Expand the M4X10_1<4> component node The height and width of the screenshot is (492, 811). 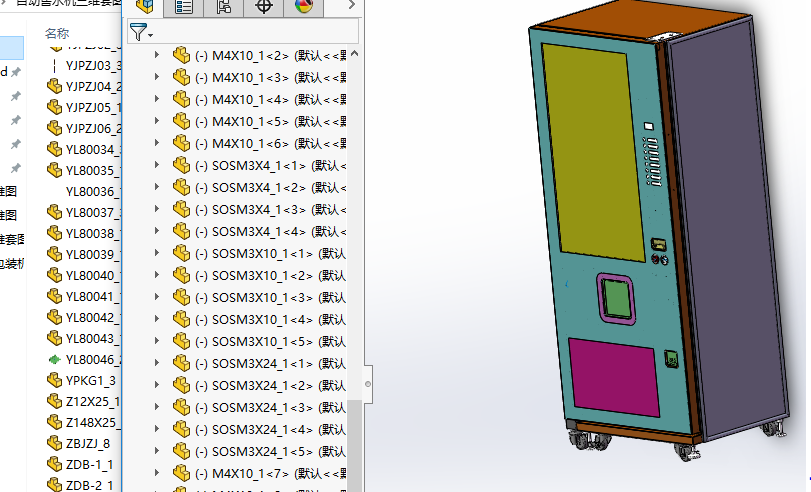point(157,99)
